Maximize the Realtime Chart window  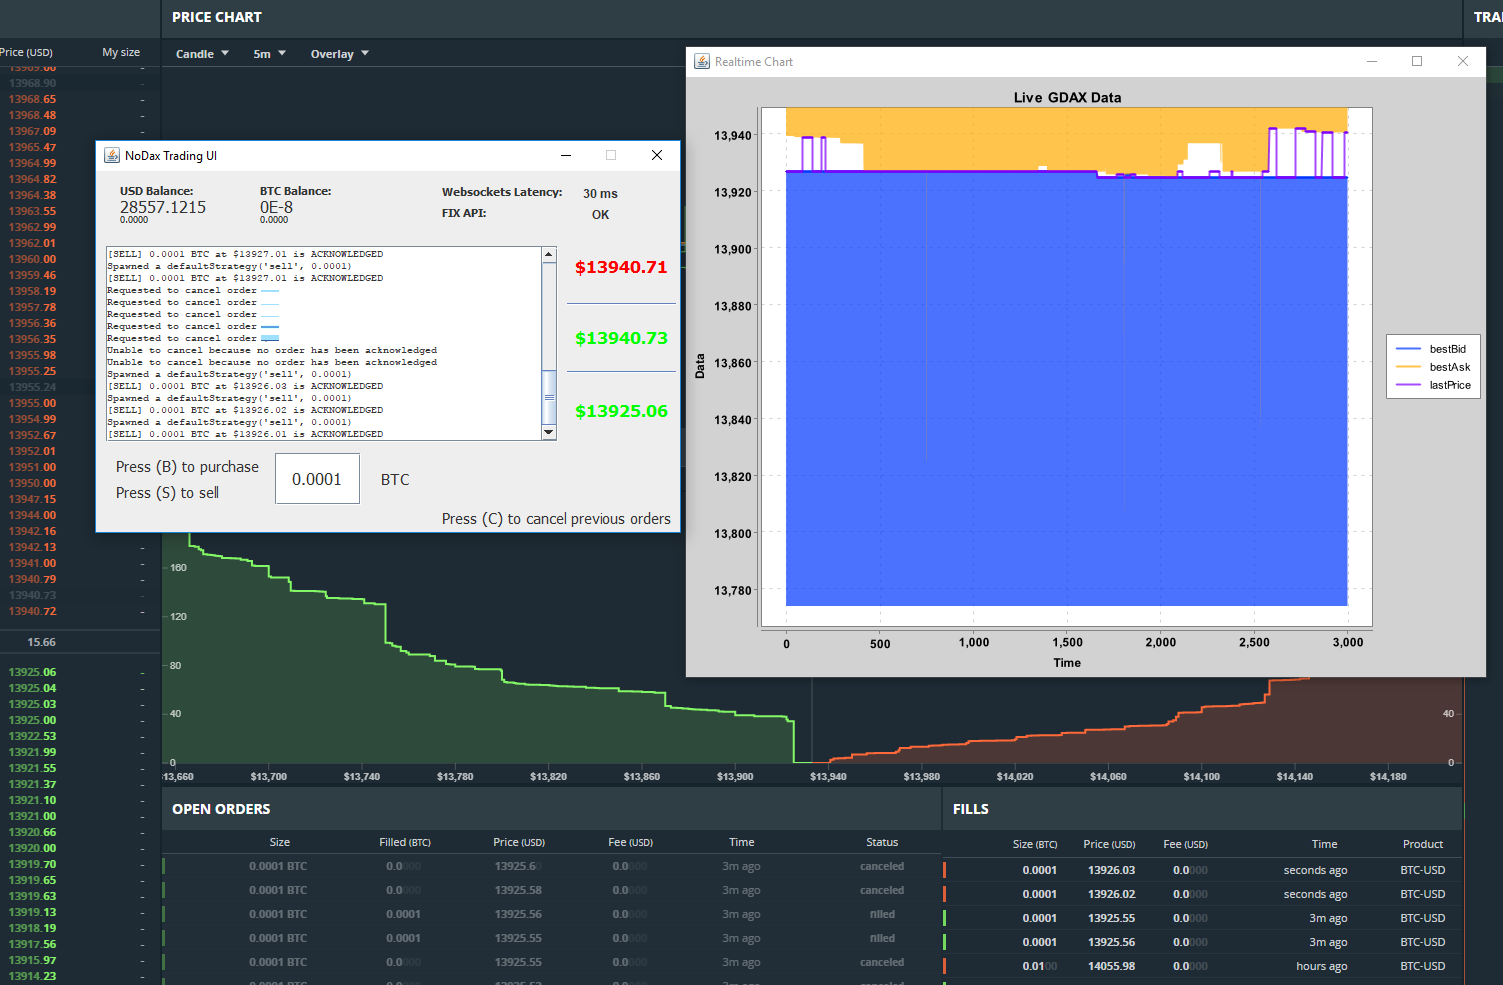(1417, 61)
